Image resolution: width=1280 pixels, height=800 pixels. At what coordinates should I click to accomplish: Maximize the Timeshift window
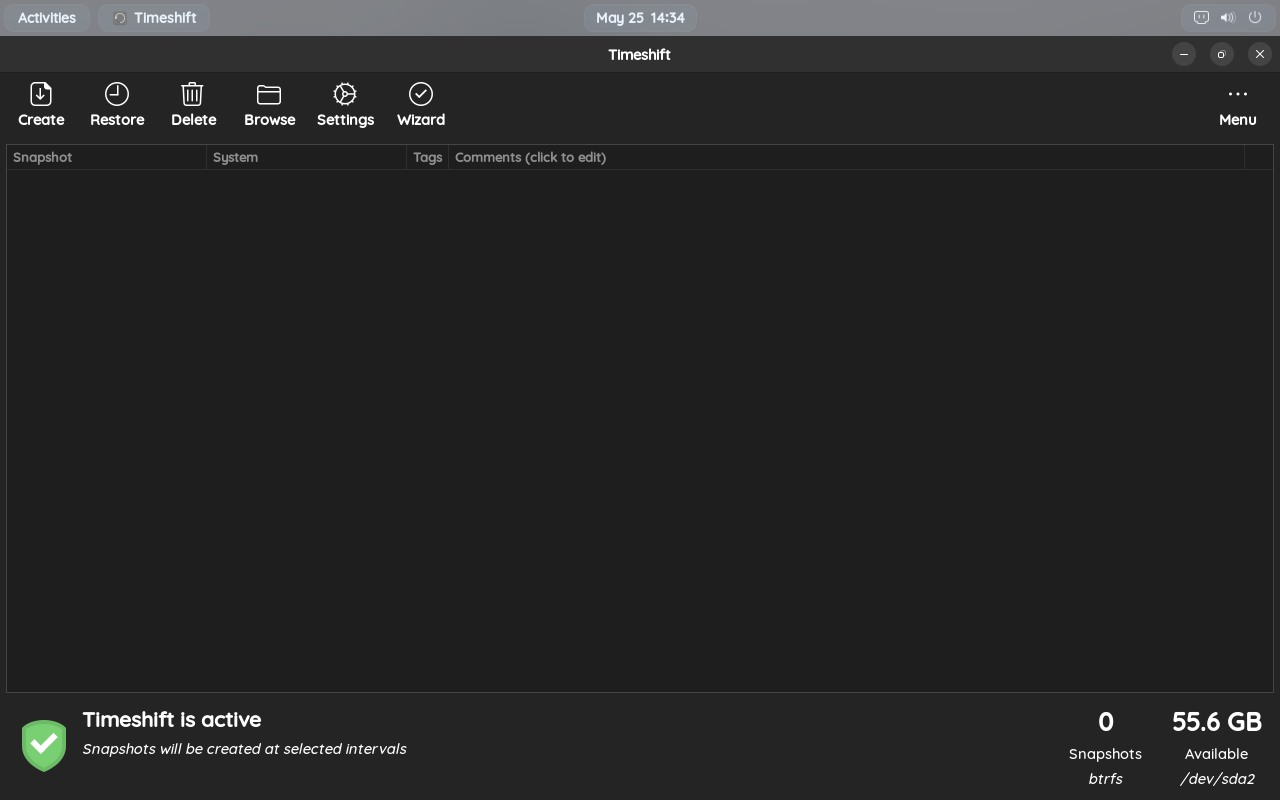(x=1222, y=54)
